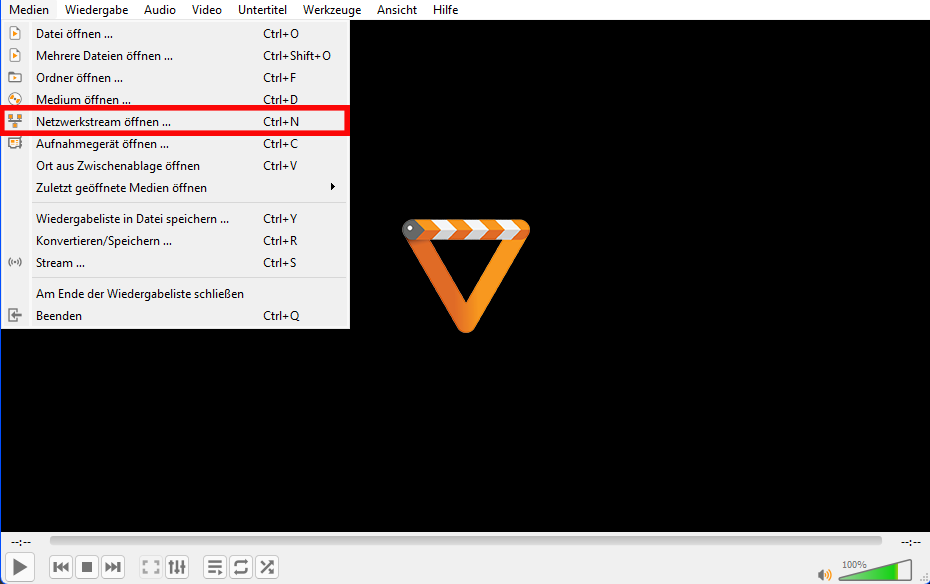This screenshot has width=930, height=584.
Task: Stop playback with the stop icon
Action: pos(87,567)
